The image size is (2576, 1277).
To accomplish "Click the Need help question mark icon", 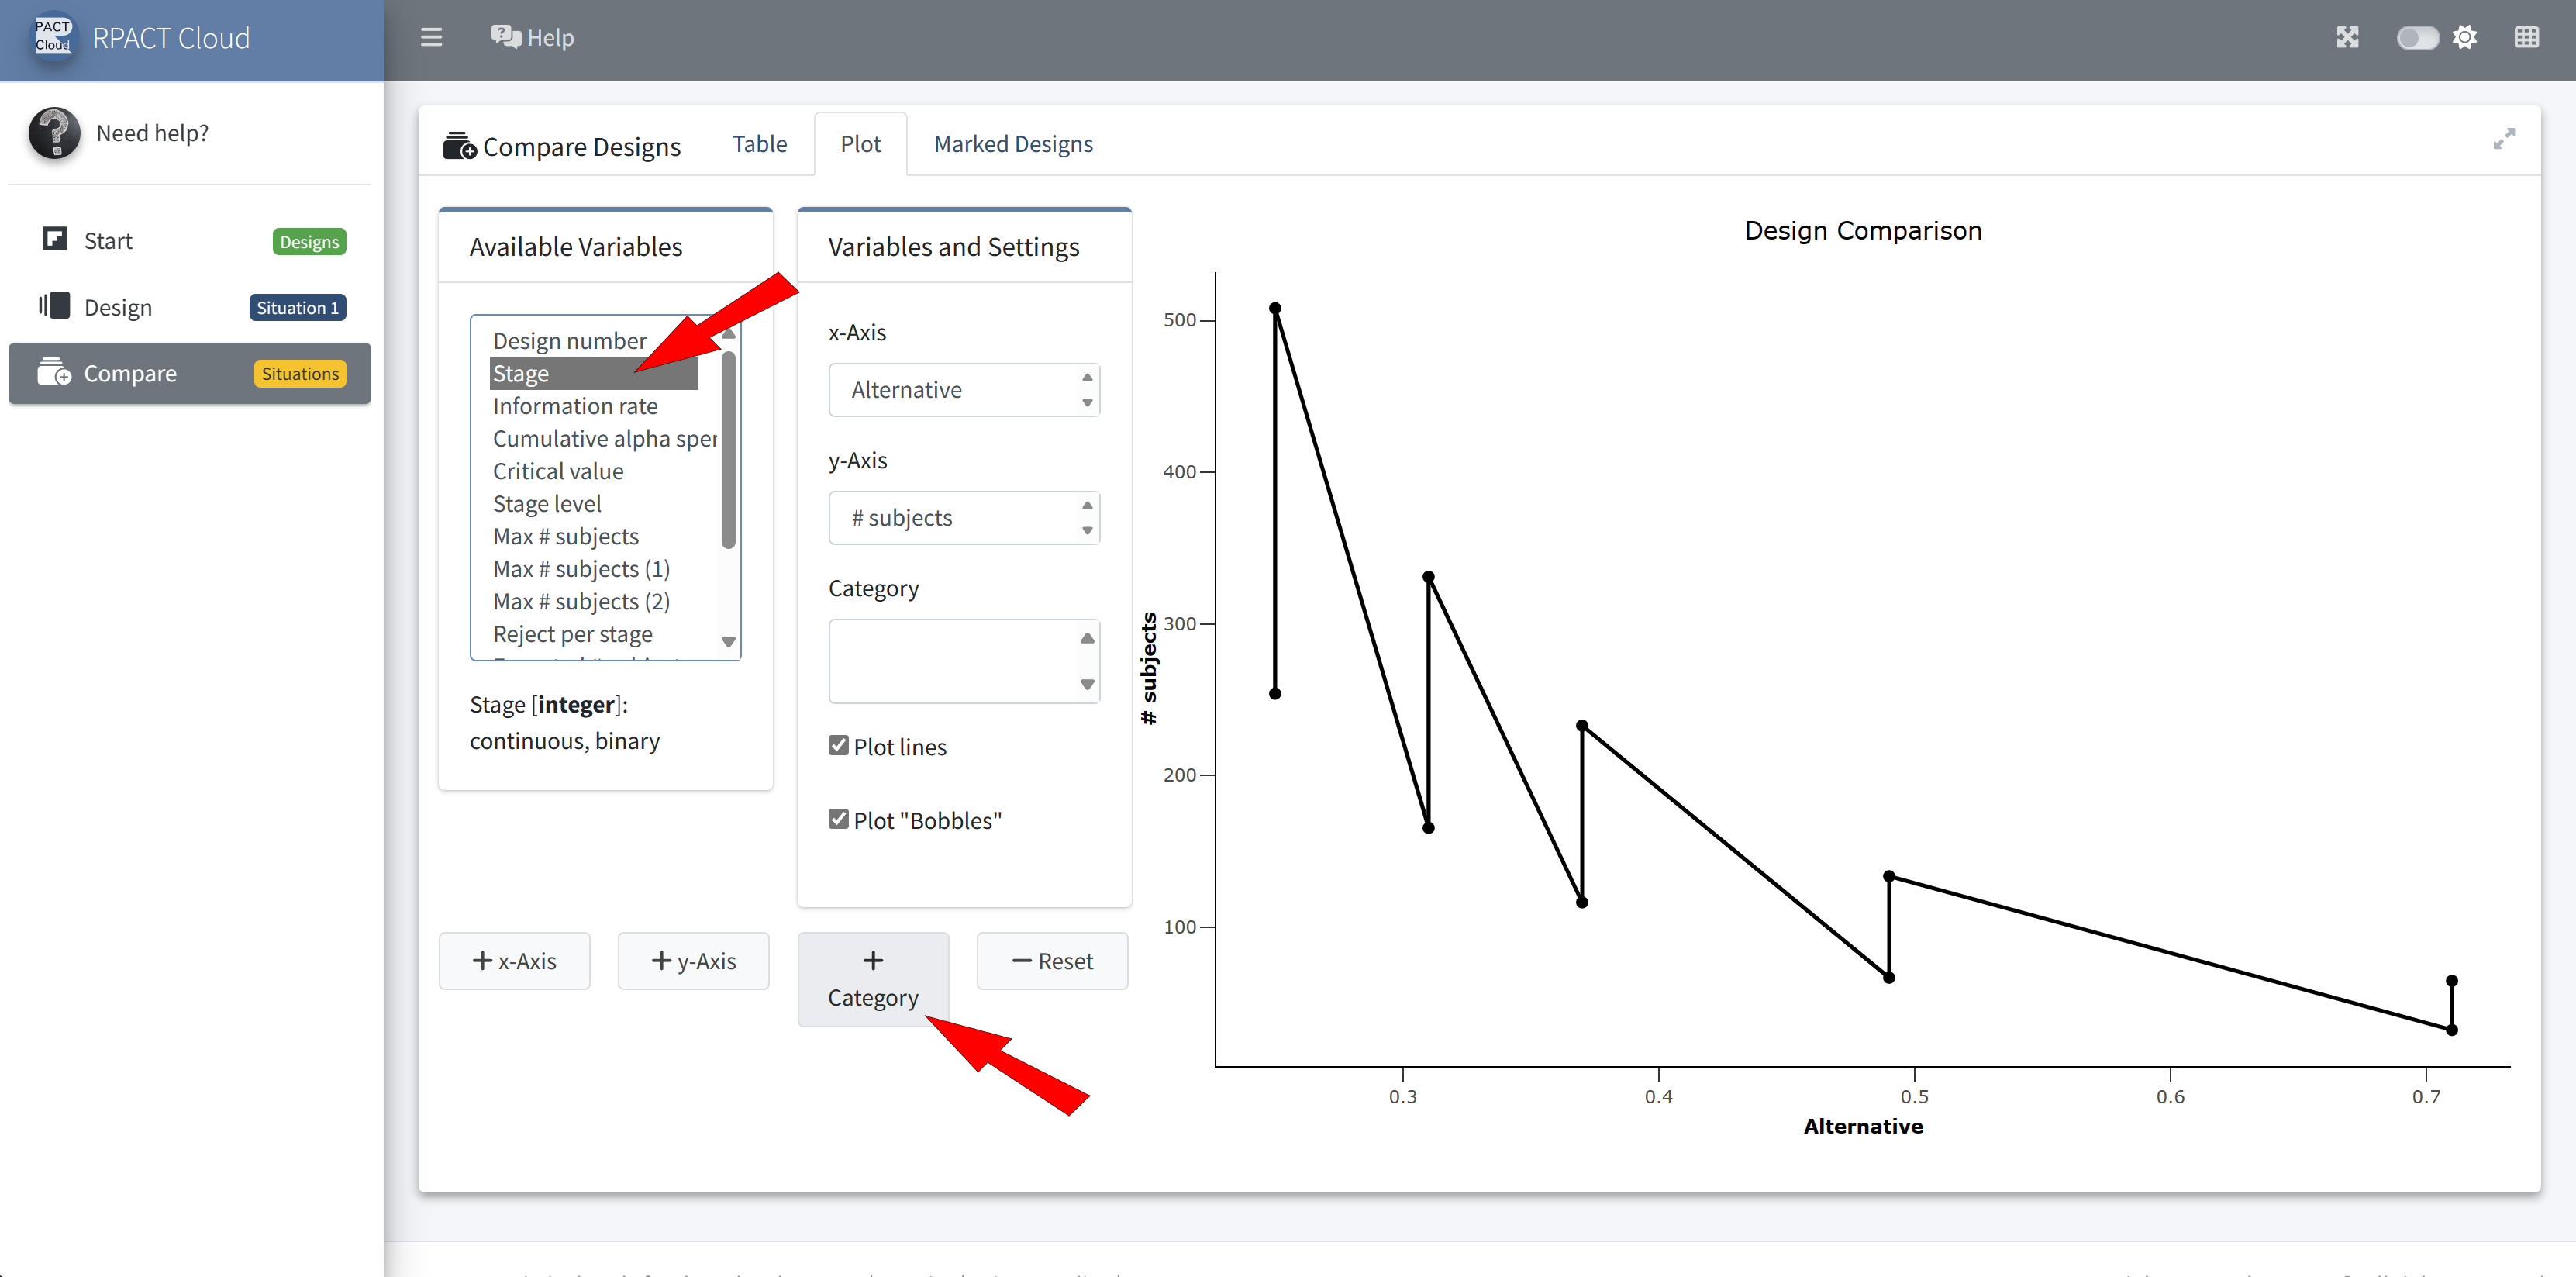I will 54,133.
